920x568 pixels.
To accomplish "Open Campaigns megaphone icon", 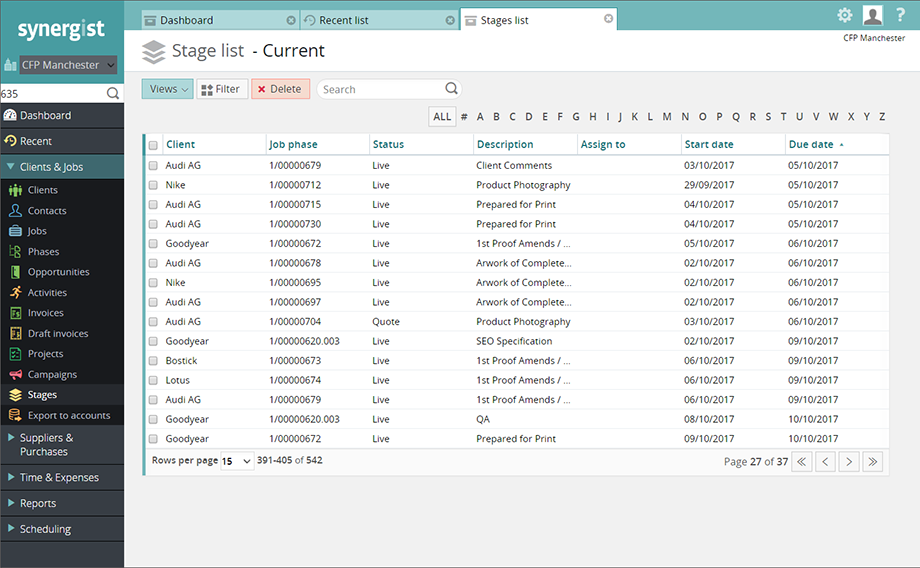I will pyautogui.click(x=15, y=374).
